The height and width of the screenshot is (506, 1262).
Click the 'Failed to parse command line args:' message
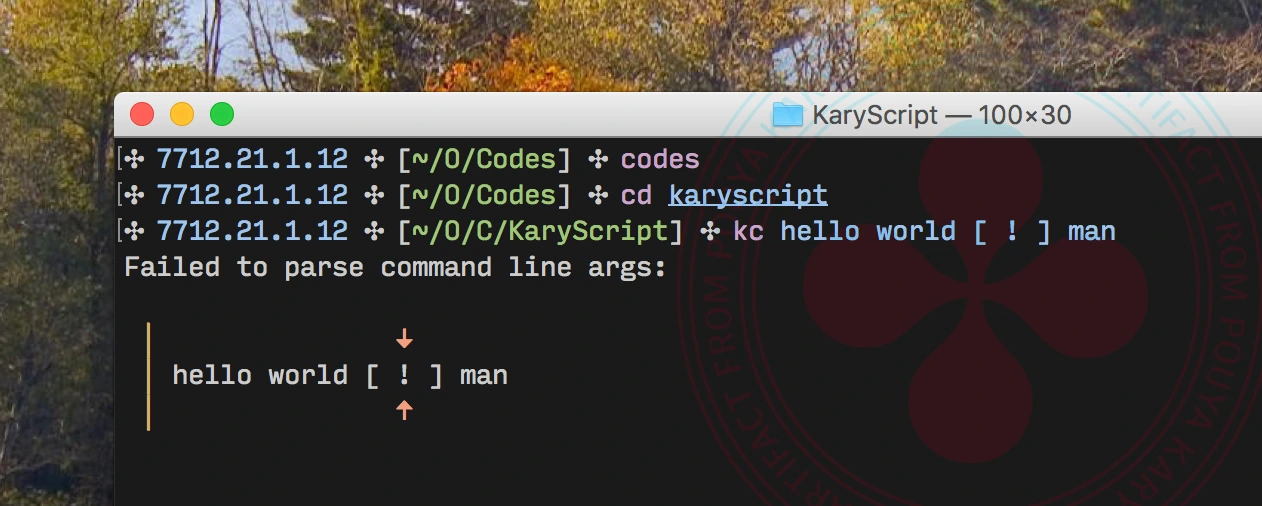(395, 268)
